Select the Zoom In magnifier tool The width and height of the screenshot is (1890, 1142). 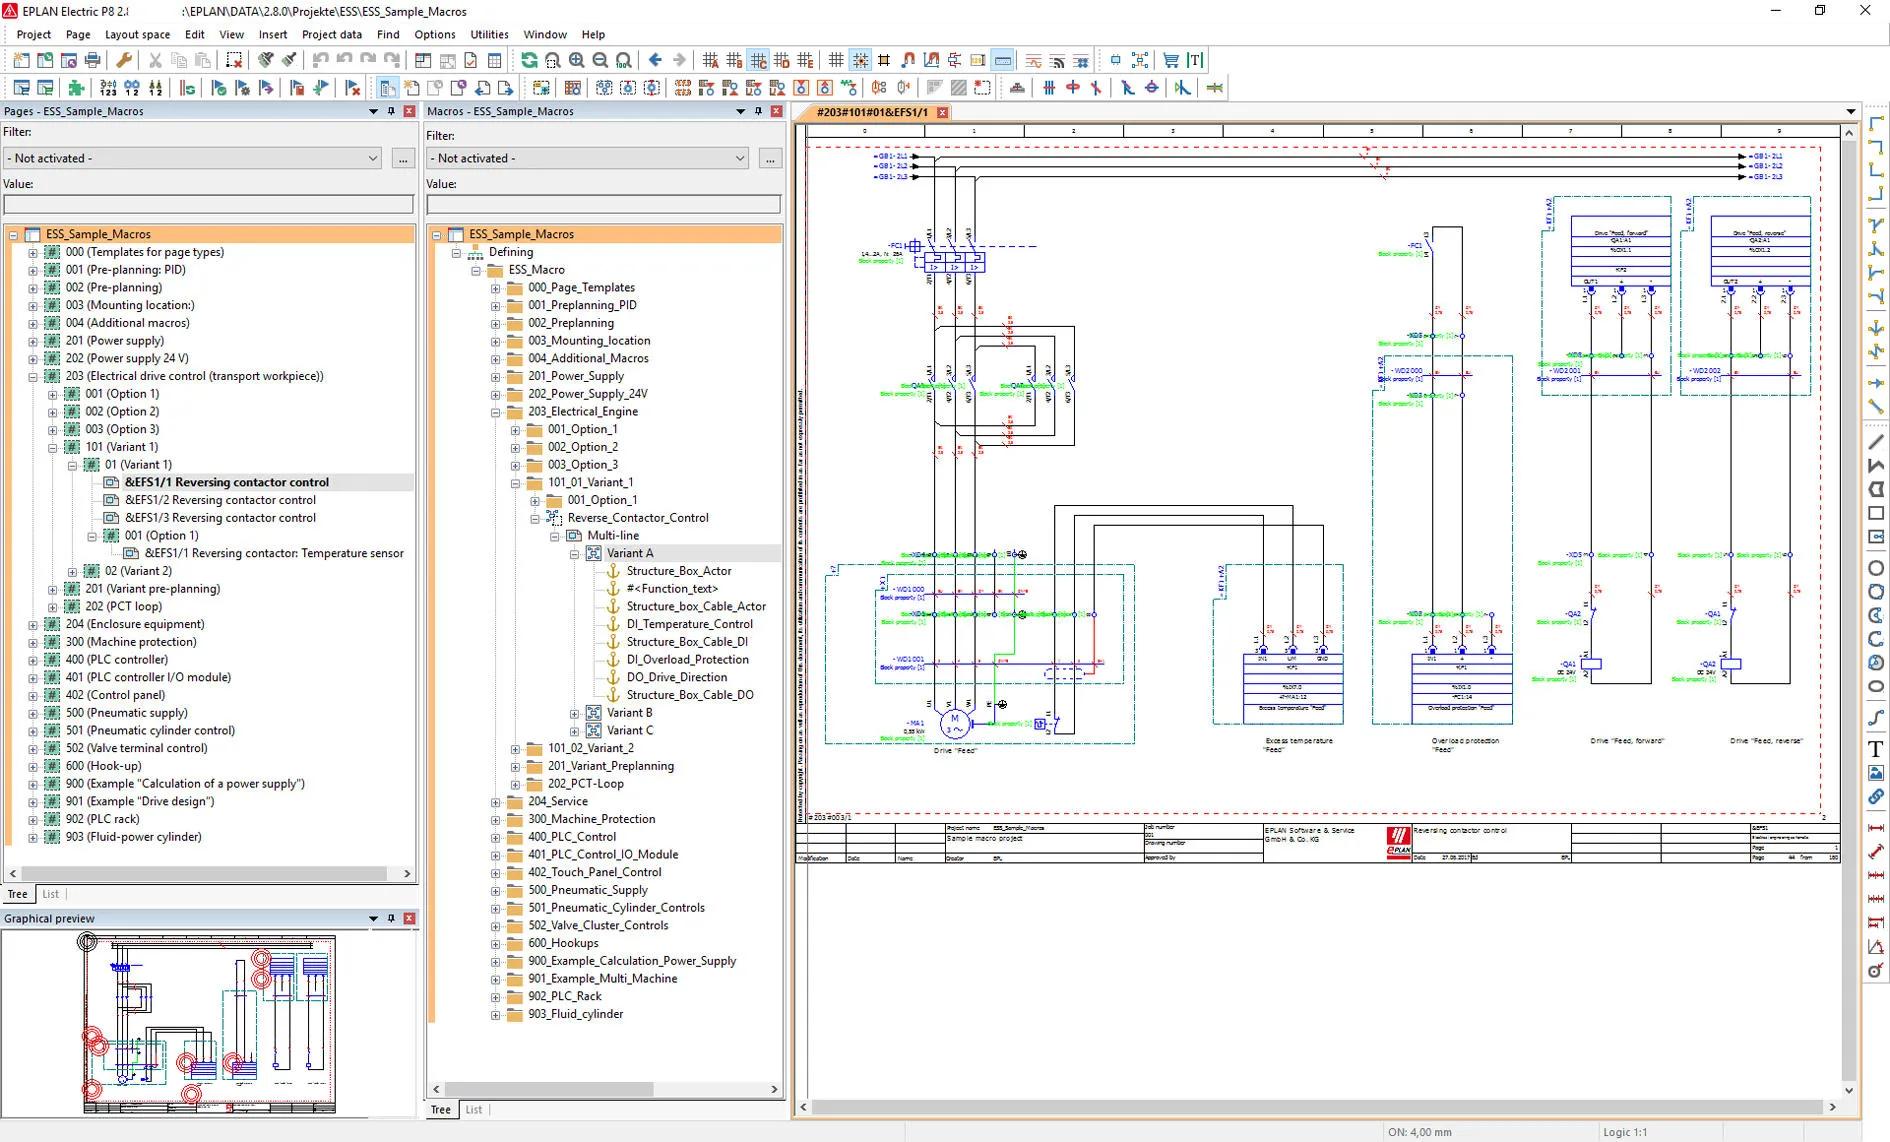point(577,60)
